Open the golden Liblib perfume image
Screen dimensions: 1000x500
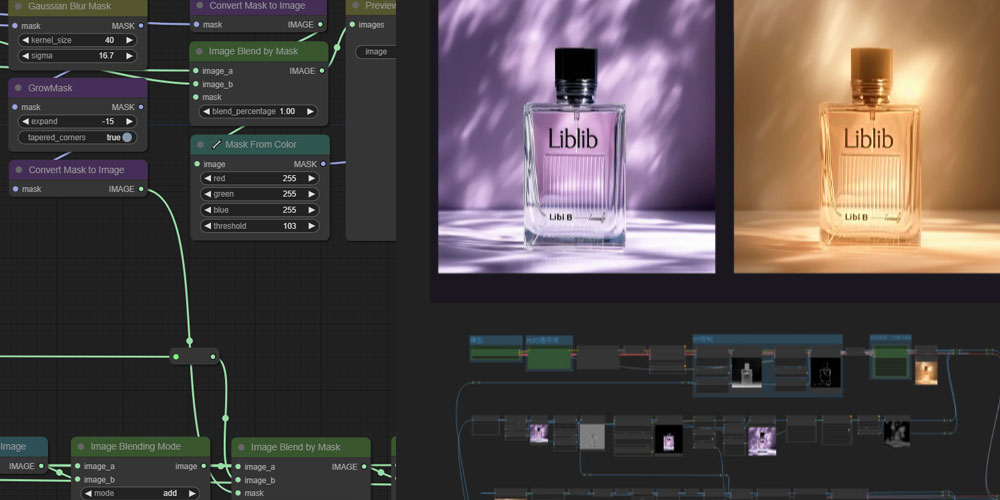click(867, 136)
